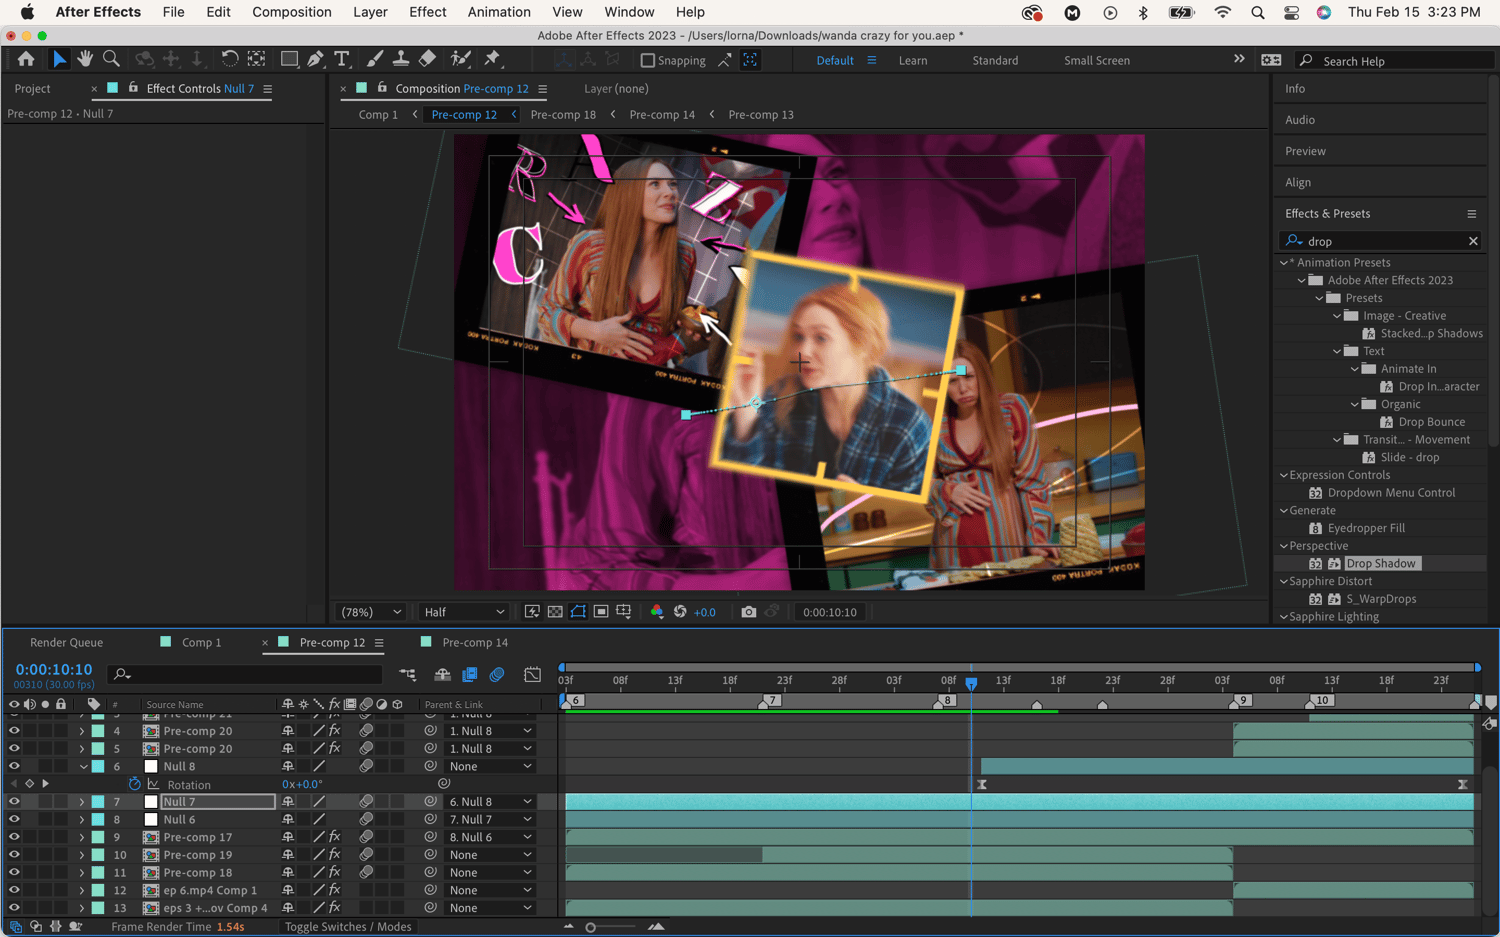
Task: Navigate to Pre-comp 18 in breadcrumb
Action: coord(563,115)
